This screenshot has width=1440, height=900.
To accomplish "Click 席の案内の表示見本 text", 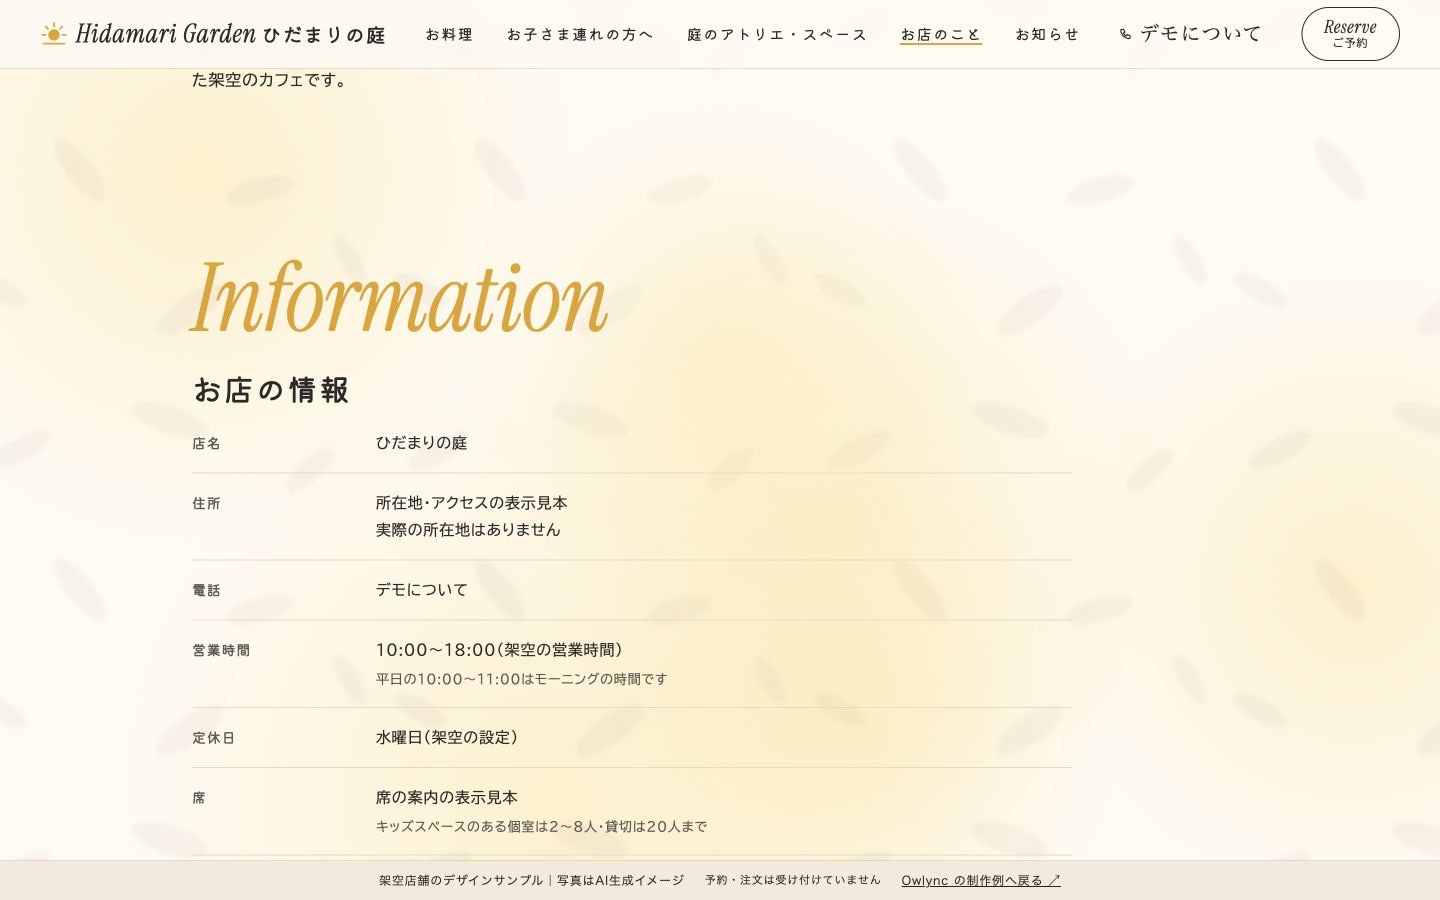I will point(447,797).
